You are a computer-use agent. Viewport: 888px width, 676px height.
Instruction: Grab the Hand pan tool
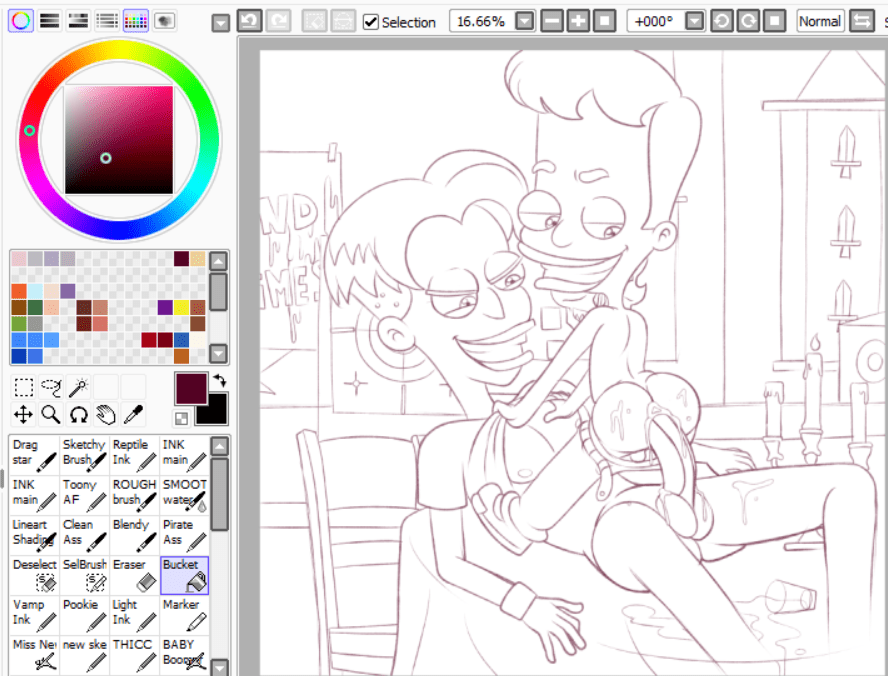(x=104, y=414)
